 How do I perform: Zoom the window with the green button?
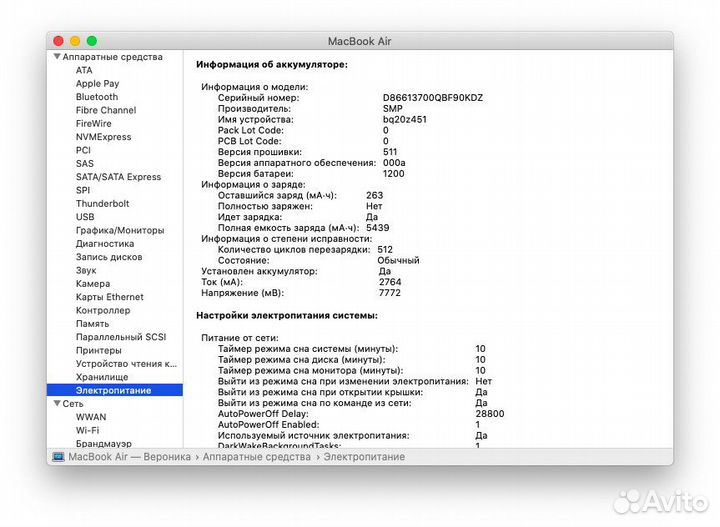[x=92, y=41]
